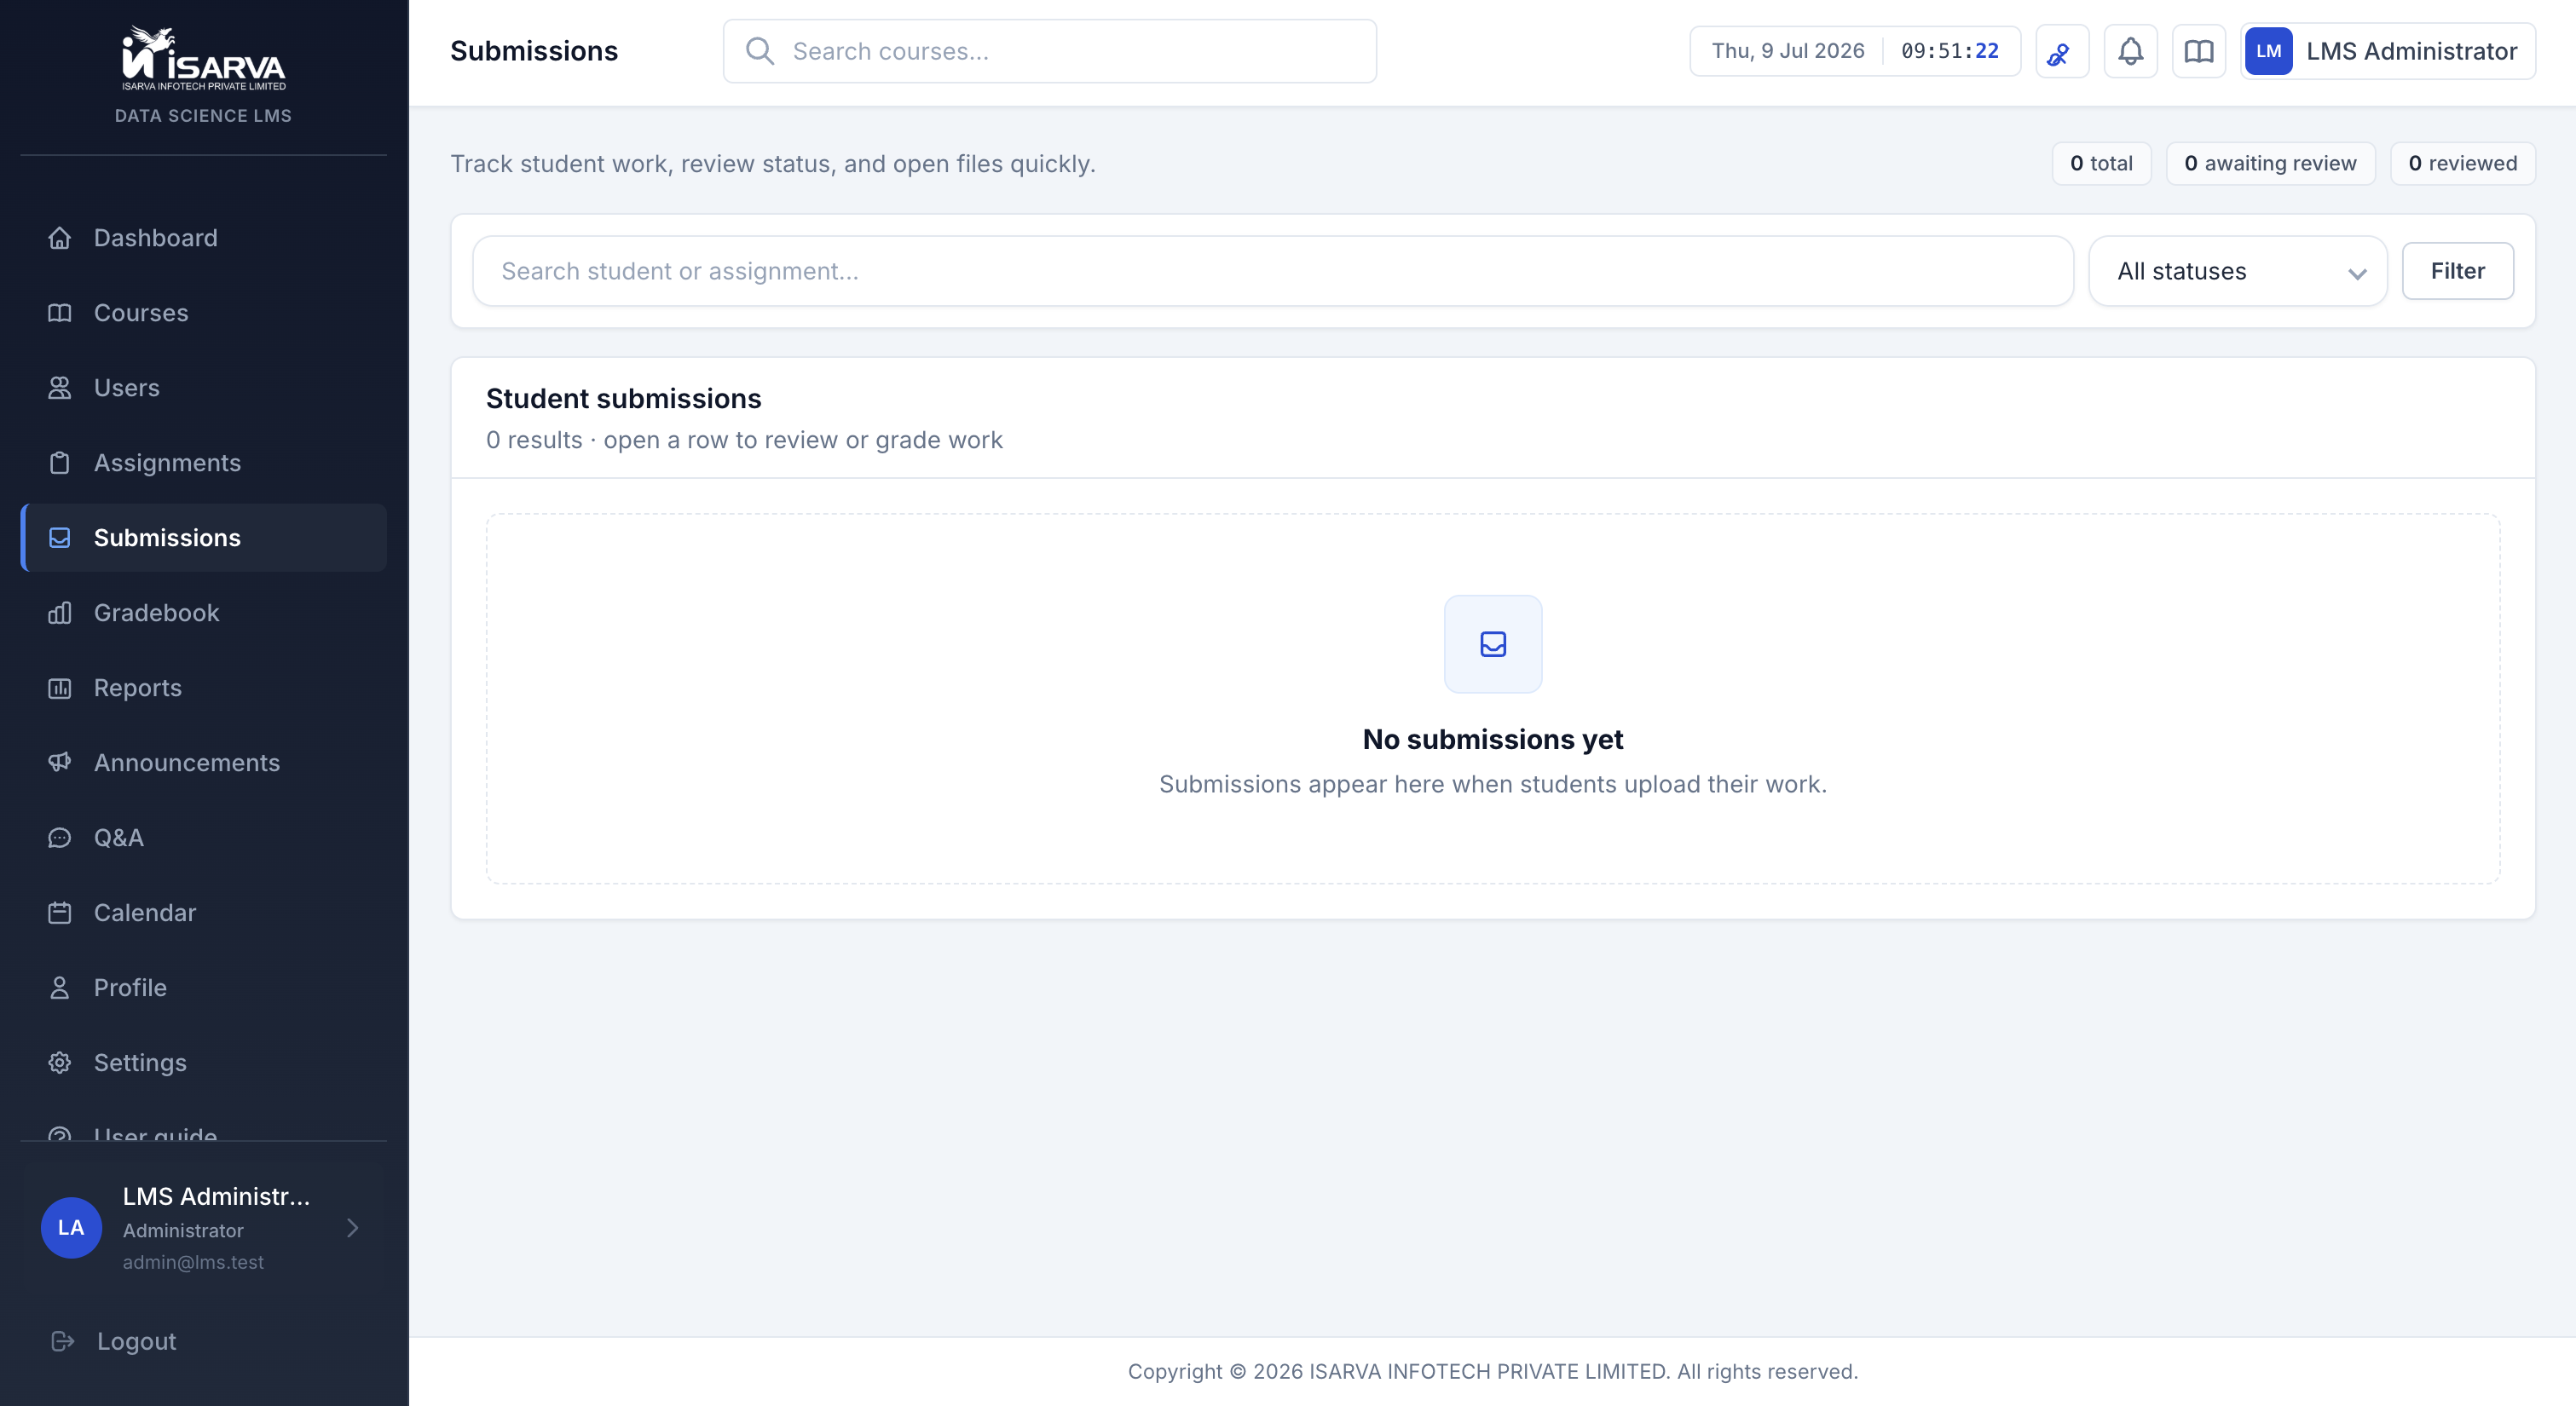The height and width of the screenshot is (1406, 2576).
Task: Click the Profile person icon
Action: click(x=60, y=988)
